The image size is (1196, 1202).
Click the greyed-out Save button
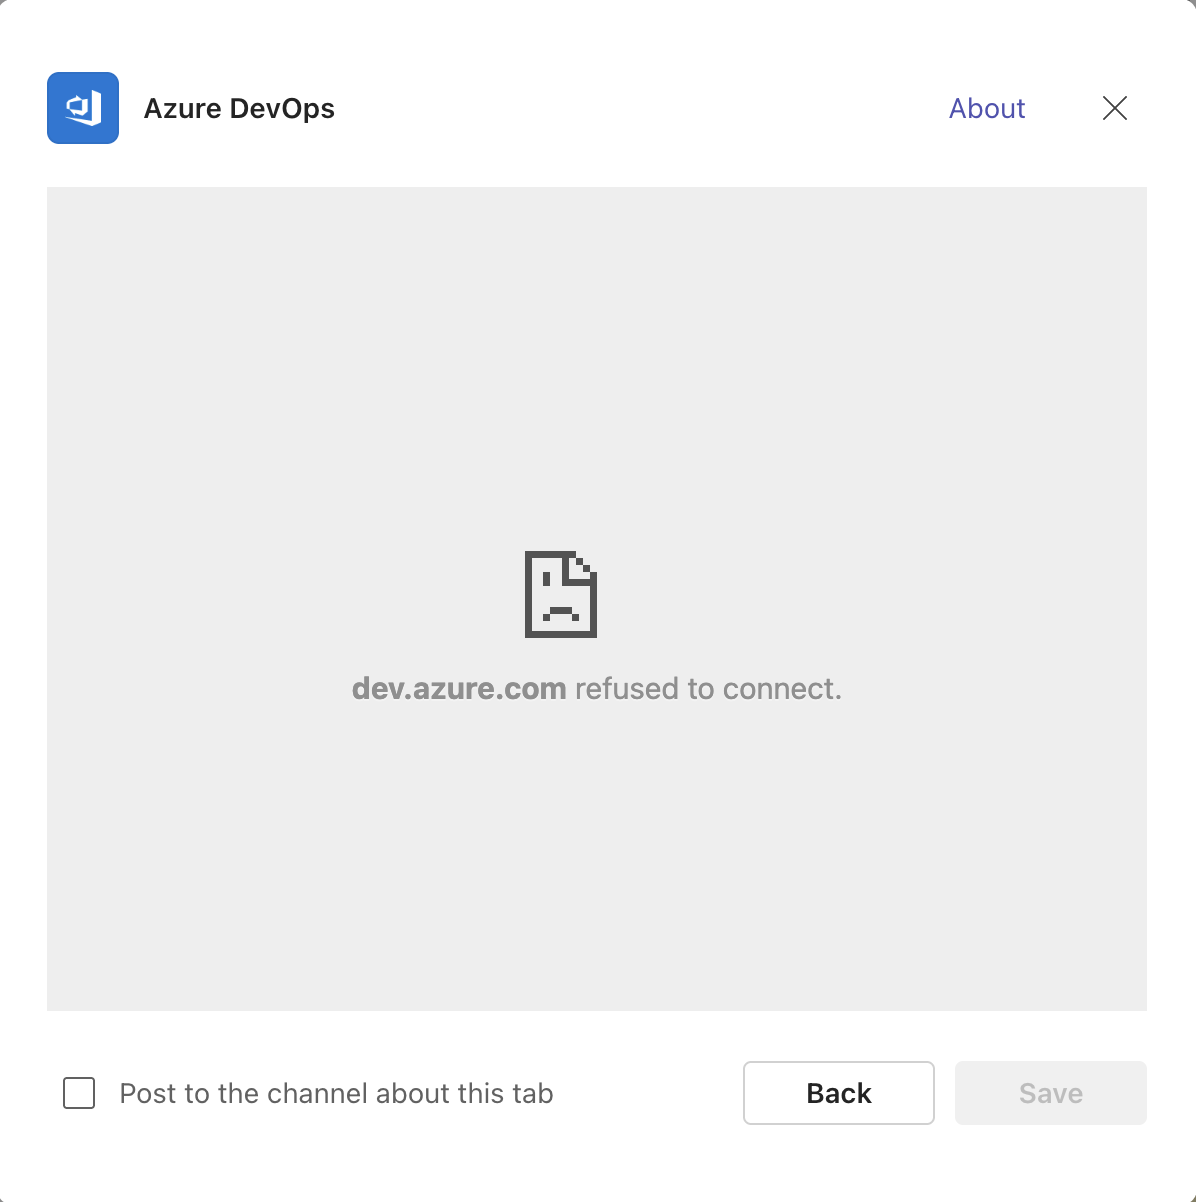(1050, 1093)
